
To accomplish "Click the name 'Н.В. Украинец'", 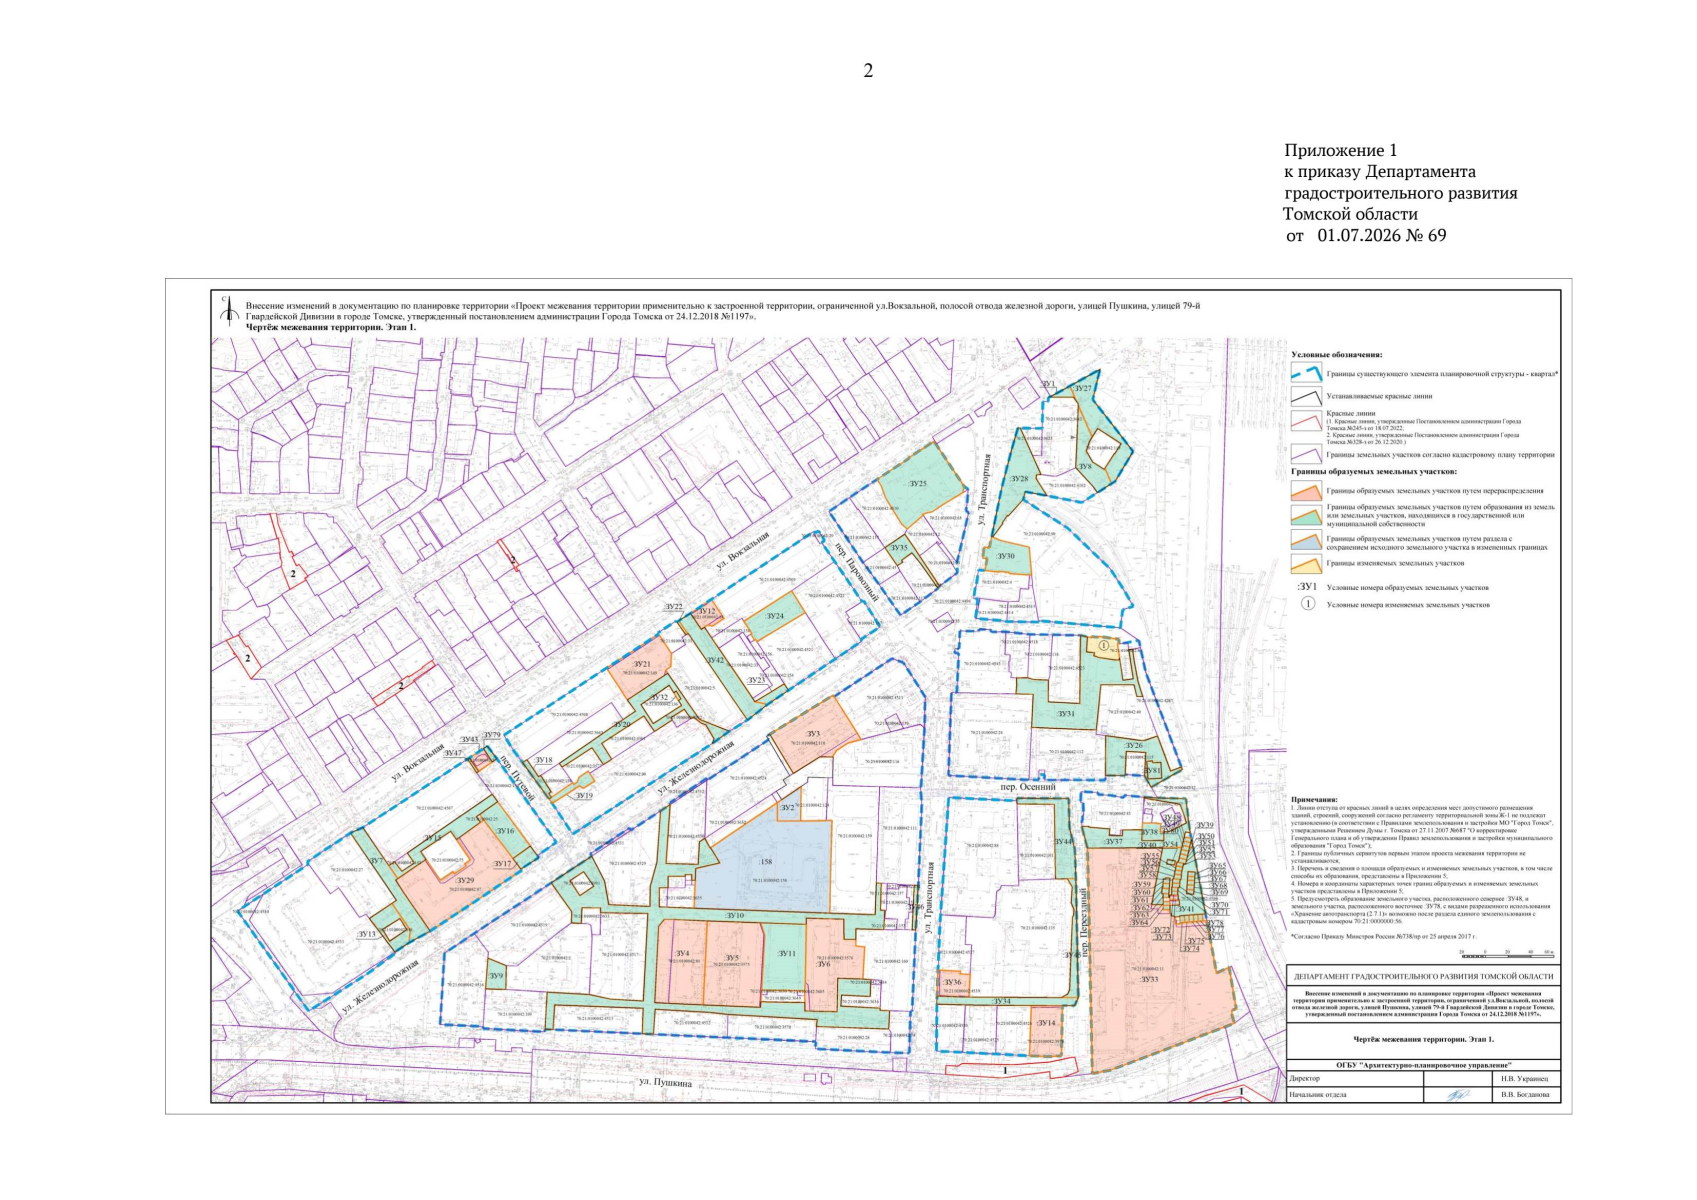I will pyautogui.click(x=1524, y=1079).
